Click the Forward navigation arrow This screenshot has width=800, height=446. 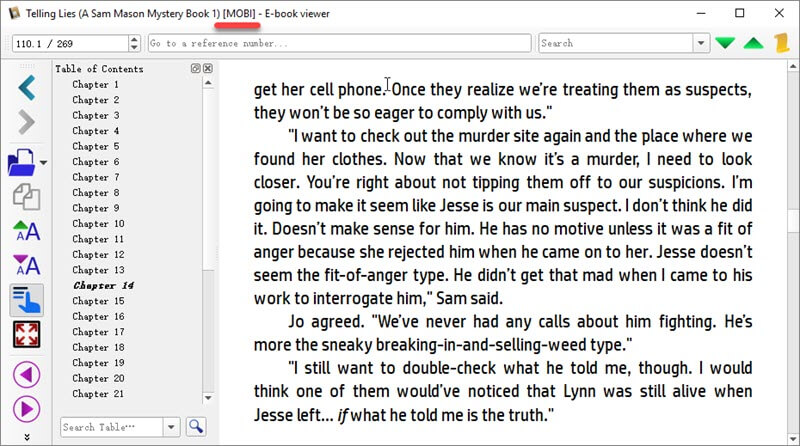pos(26,122)
